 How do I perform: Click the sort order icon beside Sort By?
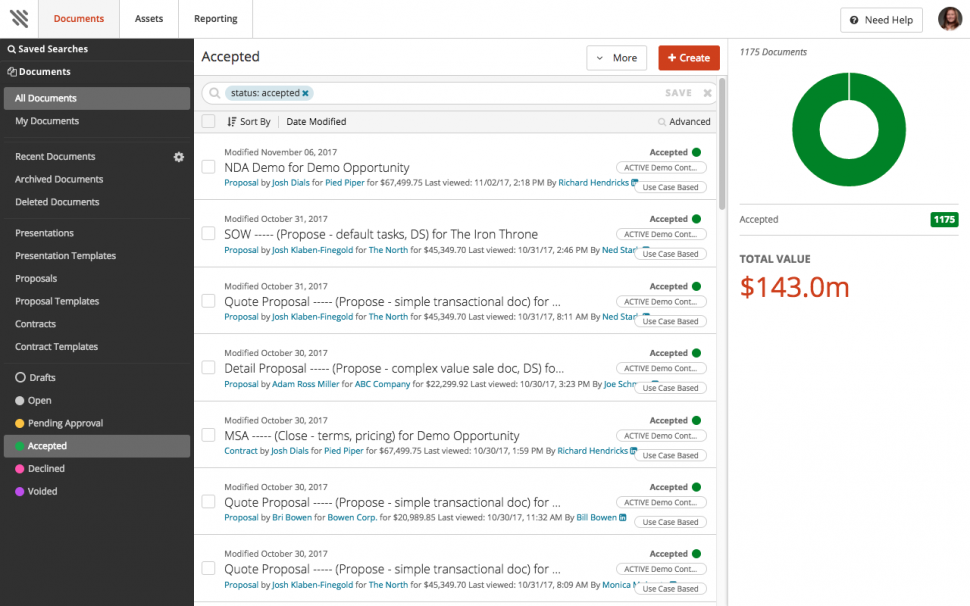coord(232,122)
